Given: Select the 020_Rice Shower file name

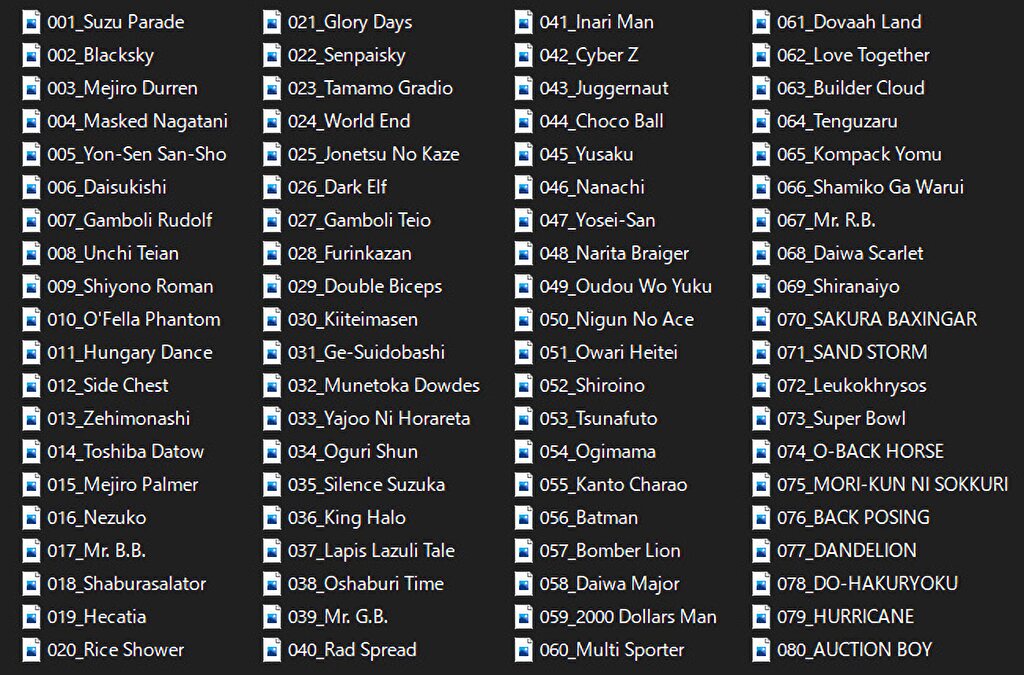Looking at the screenshot, I should click(x=116, y=650).
